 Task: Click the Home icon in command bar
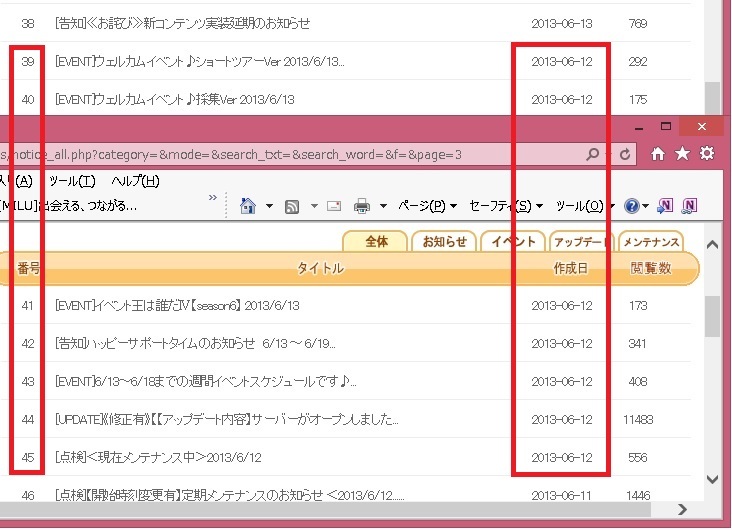tap(249, 206)
